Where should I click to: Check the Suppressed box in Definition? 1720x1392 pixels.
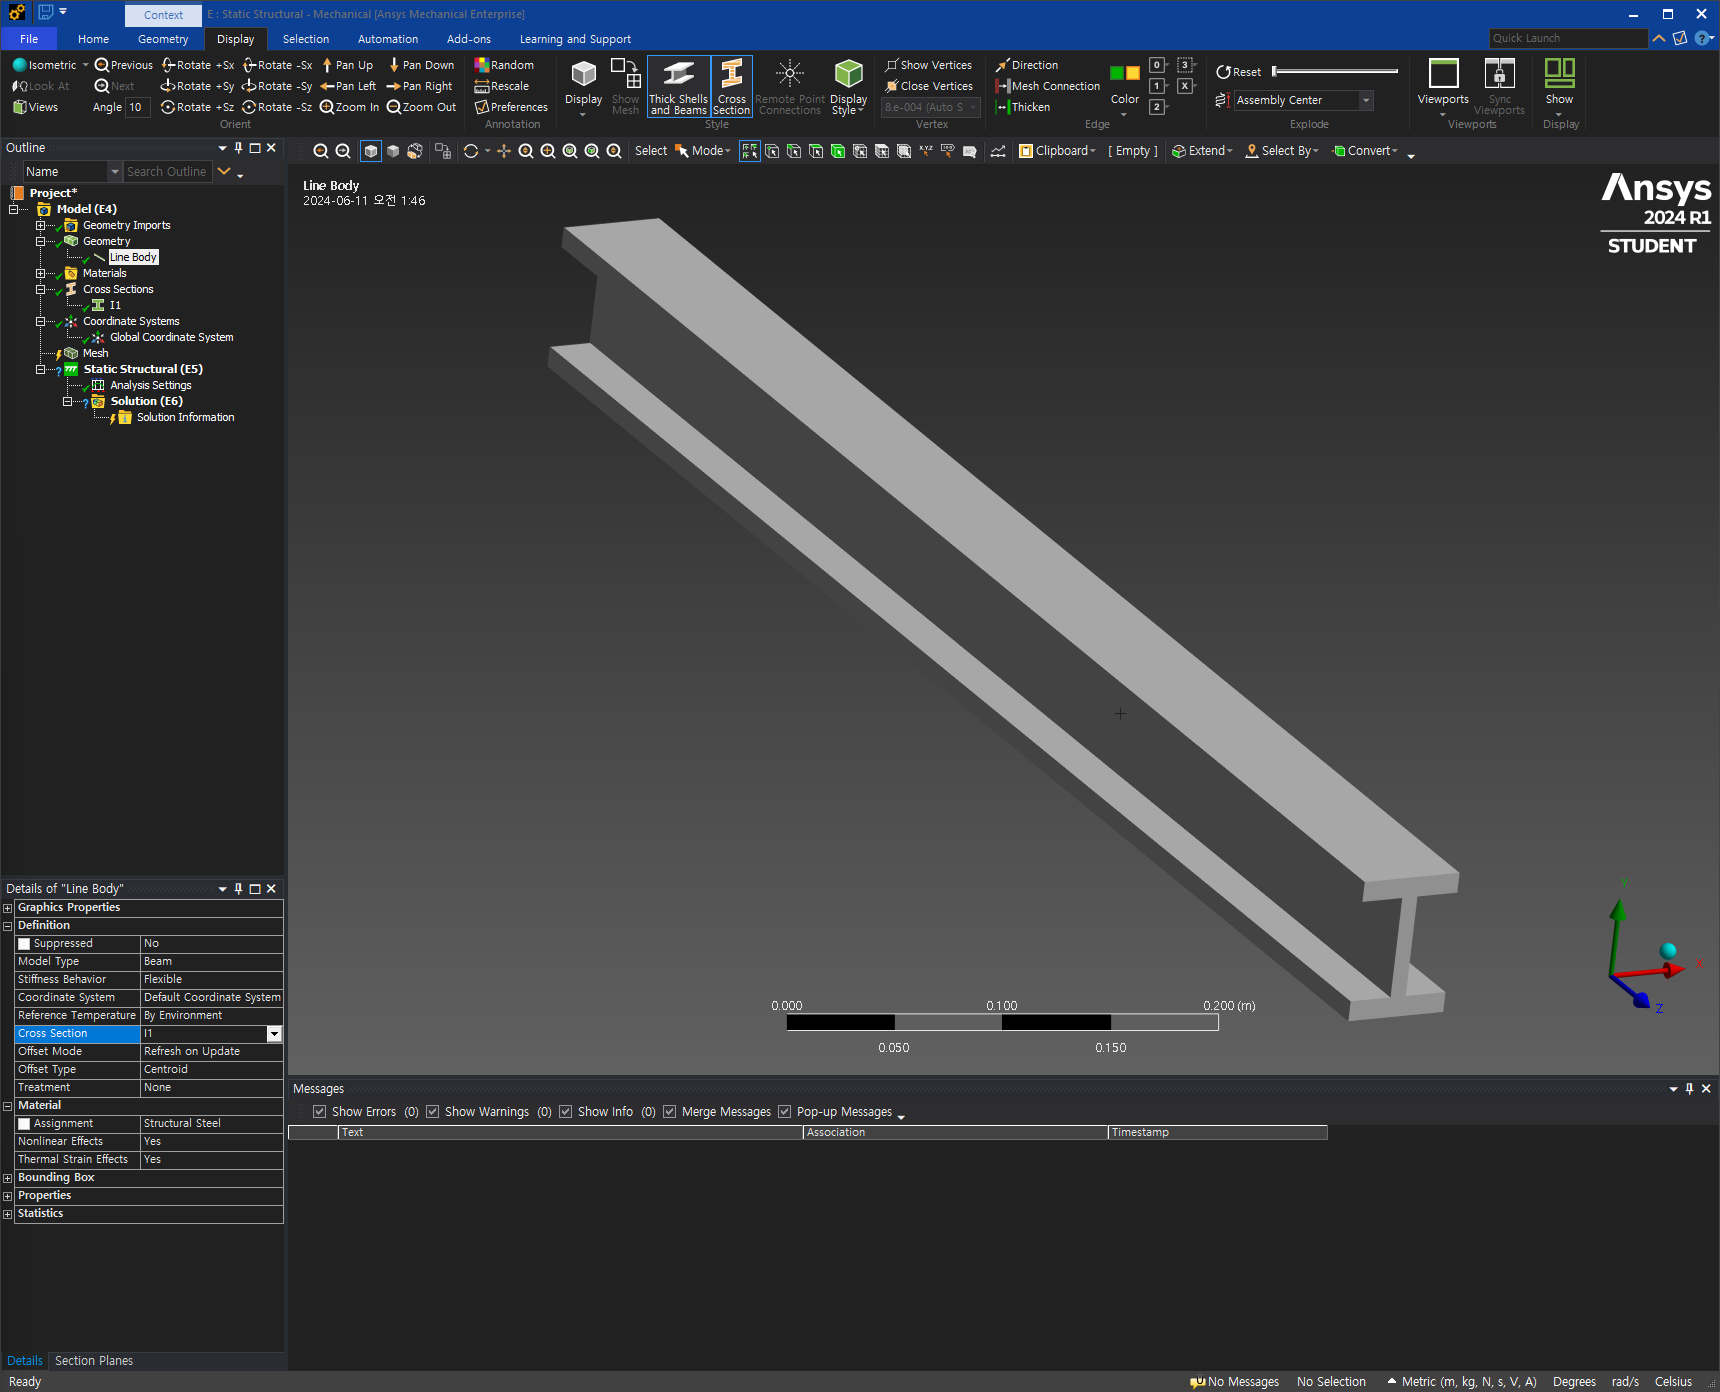[x=24, y=944]
